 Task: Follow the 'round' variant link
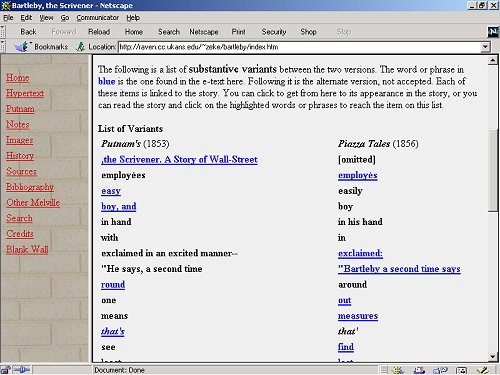[x=113, y=285]
